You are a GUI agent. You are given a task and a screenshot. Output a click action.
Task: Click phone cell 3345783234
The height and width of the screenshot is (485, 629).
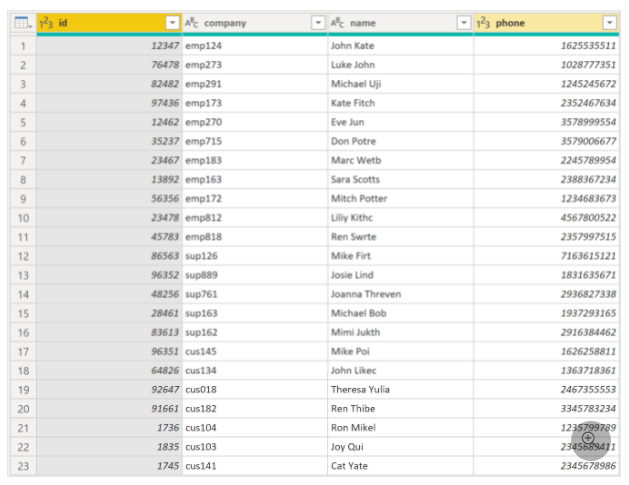pyautogui.click(x=546, y=409)
